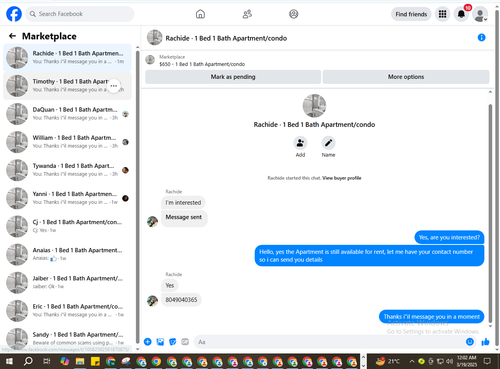Show conversation information icon
500x369 pixels.
(x=481, y=37)
